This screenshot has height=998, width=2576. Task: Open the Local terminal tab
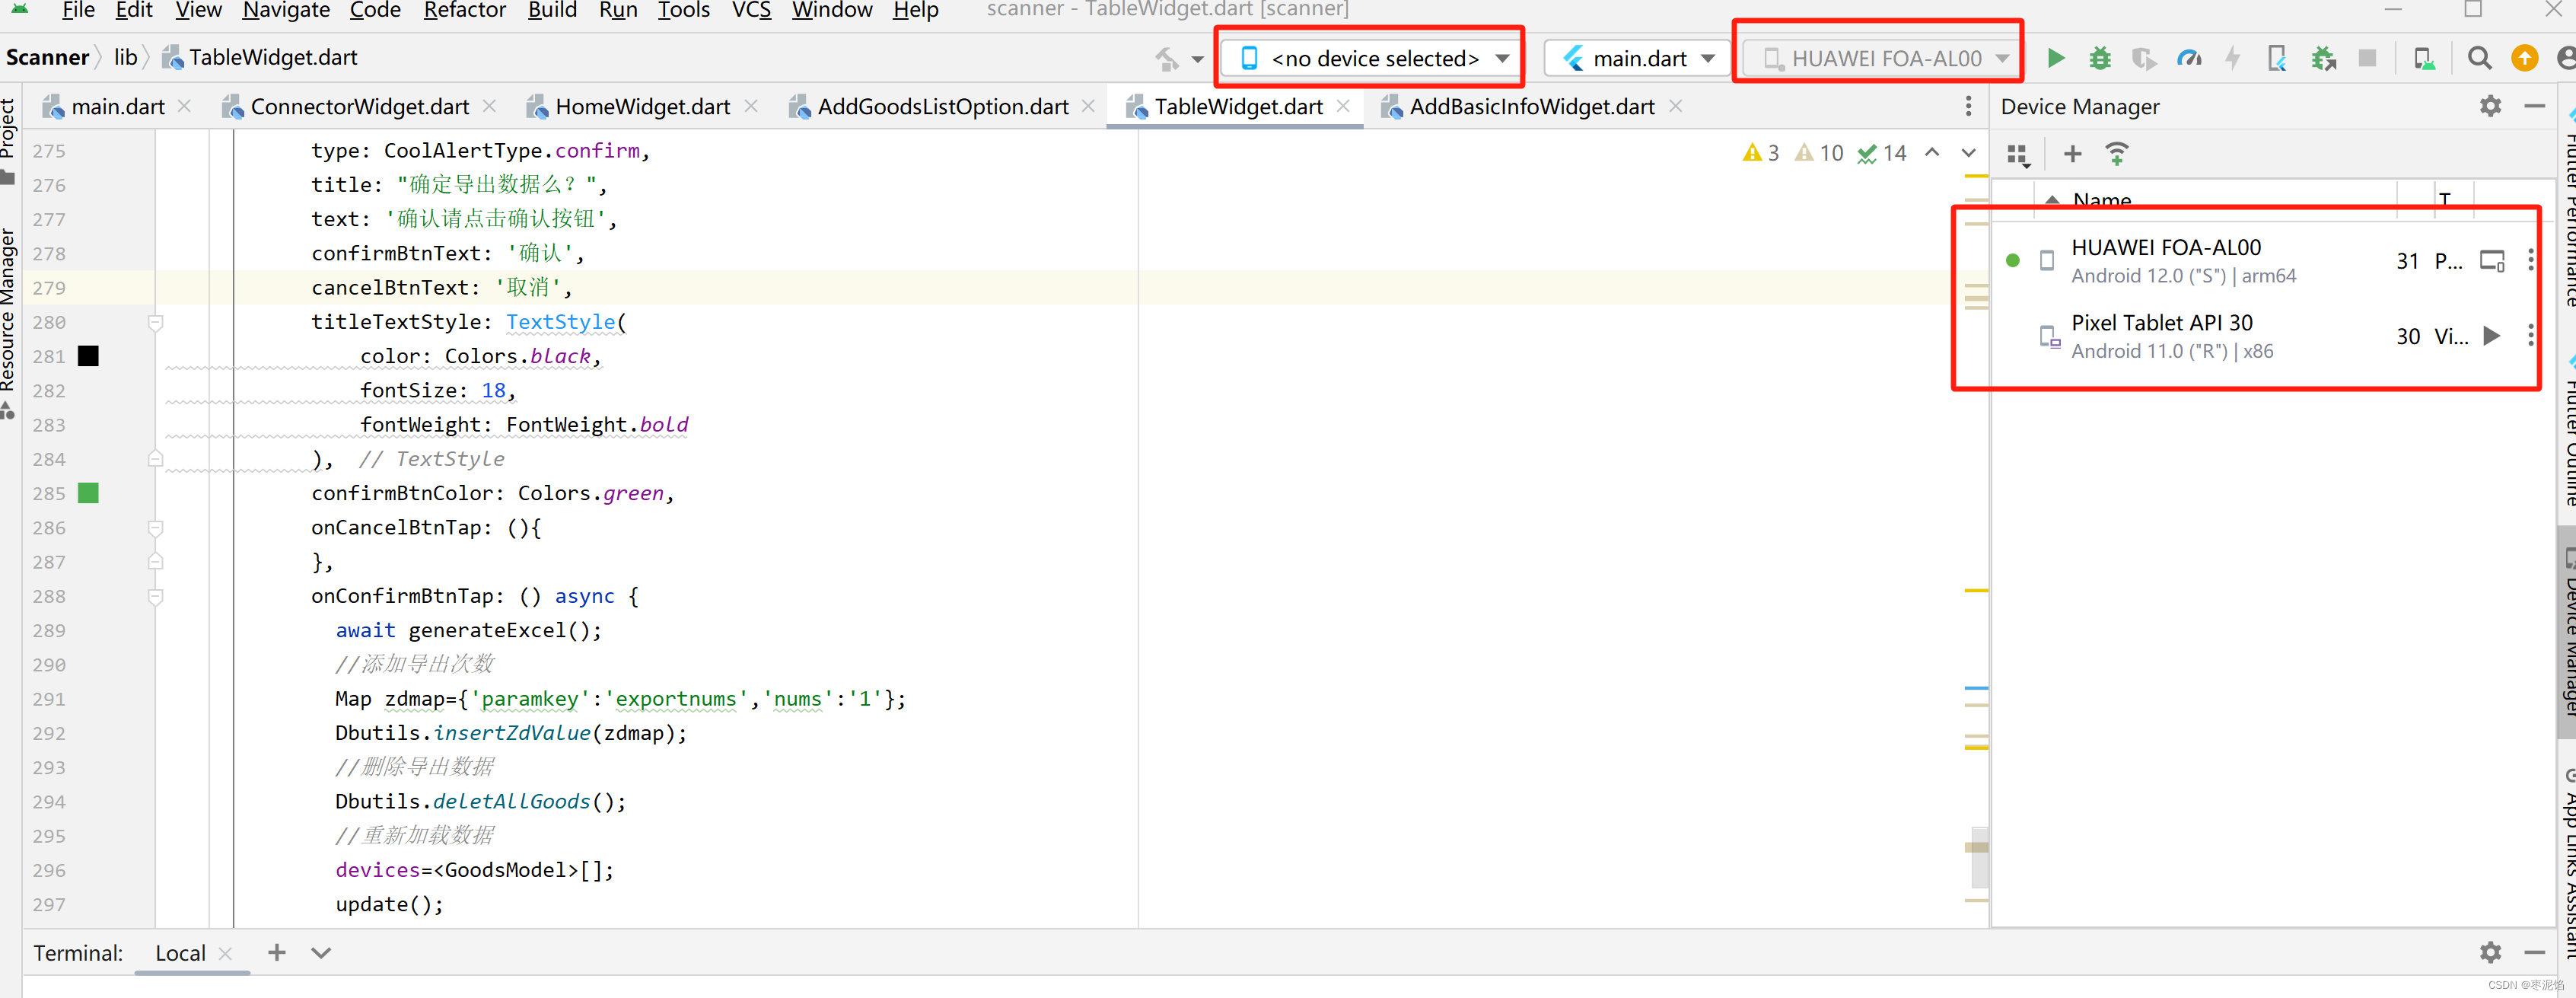point(180,953)
